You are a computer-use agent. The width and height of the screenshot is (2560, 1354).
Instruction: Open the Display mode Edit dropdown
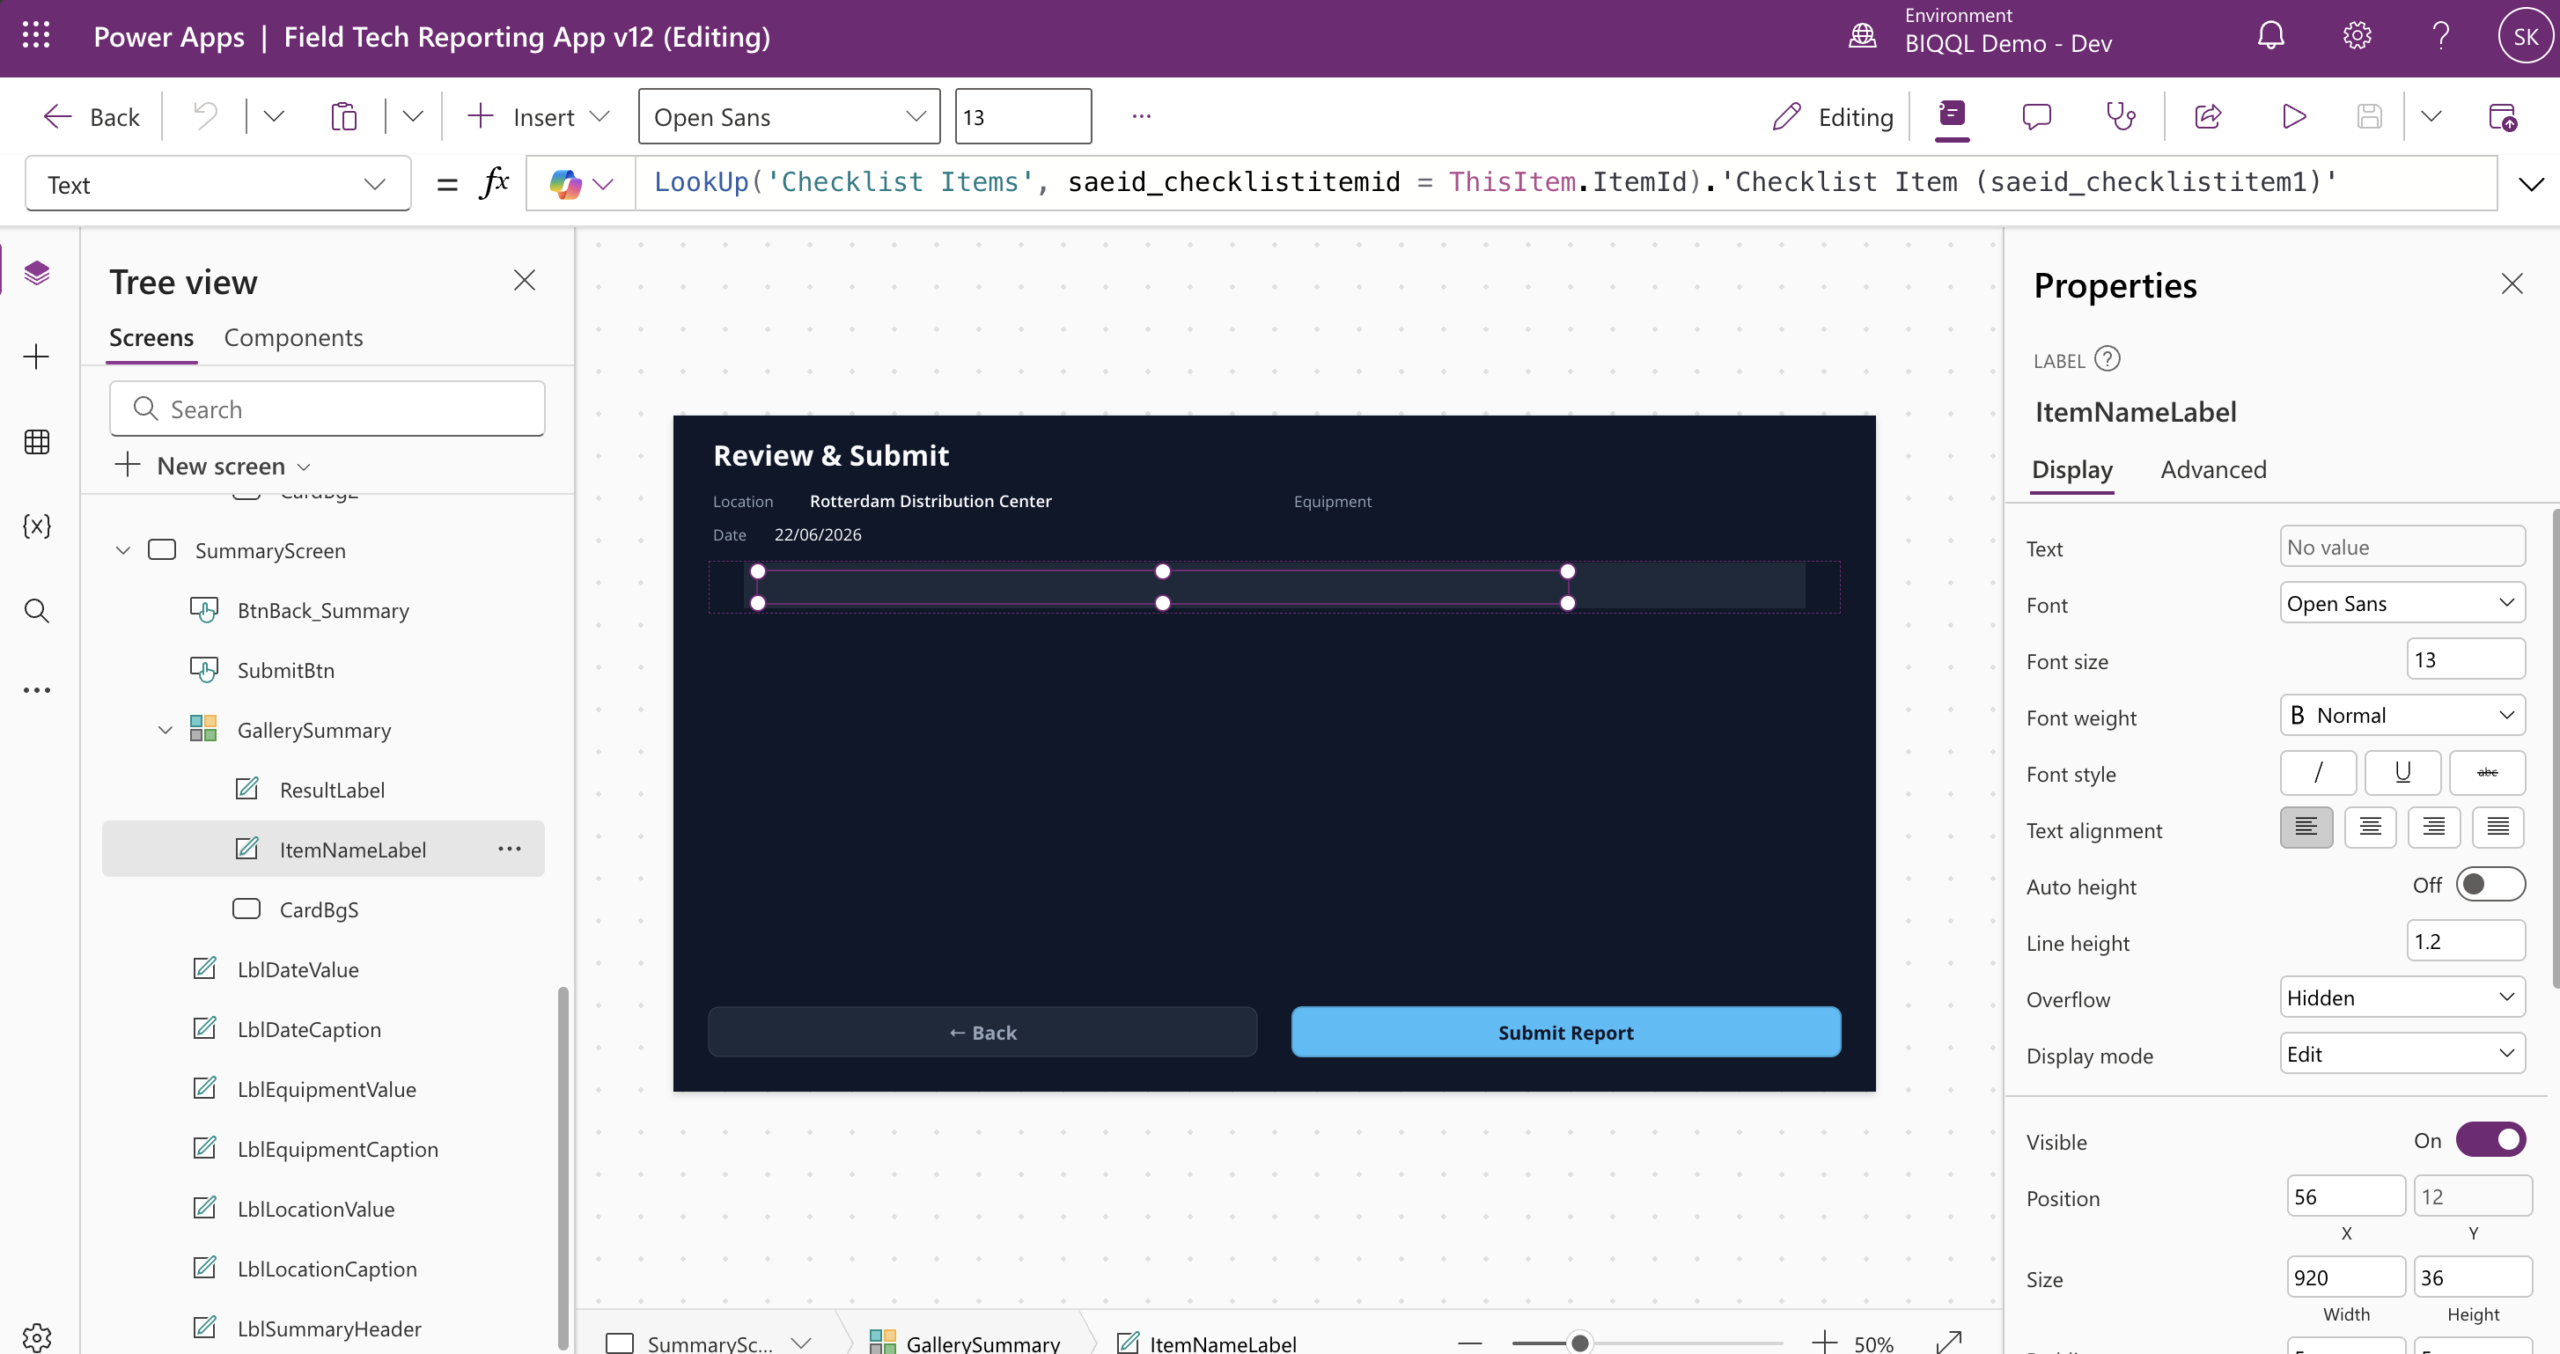click(2402, 1053)
